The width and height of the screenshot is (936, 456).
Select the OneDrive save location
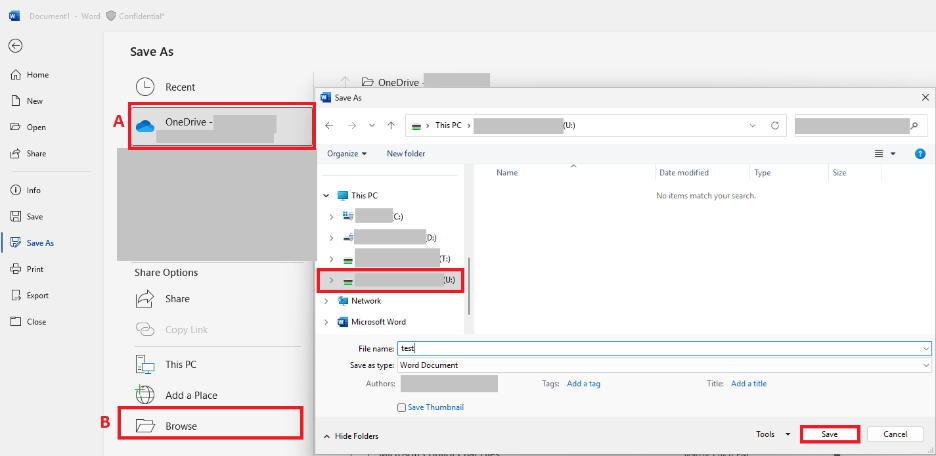point(221,126)
